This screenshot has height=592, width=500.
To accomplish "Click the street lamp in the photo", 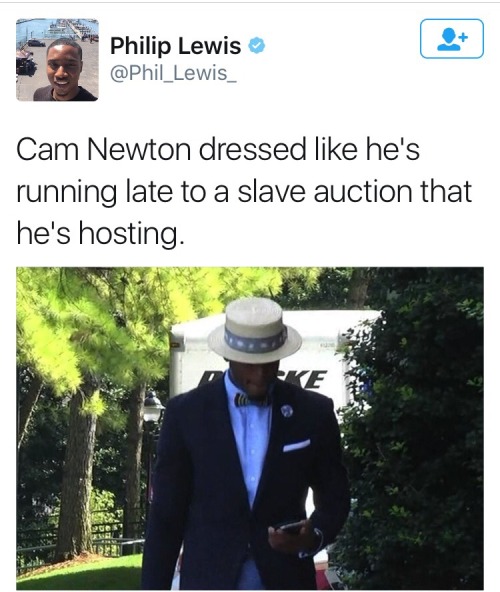I will 153,409.
